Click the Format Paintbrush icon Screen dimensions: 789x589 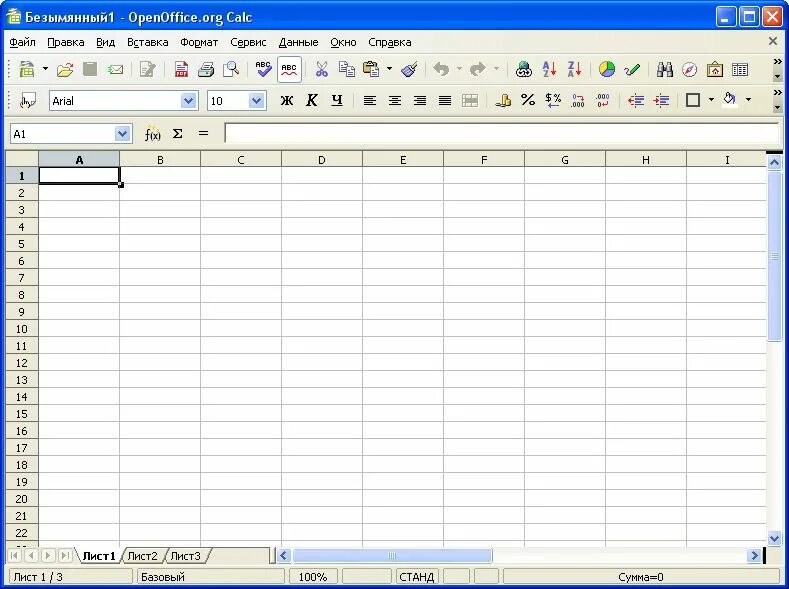pos(410,69)
